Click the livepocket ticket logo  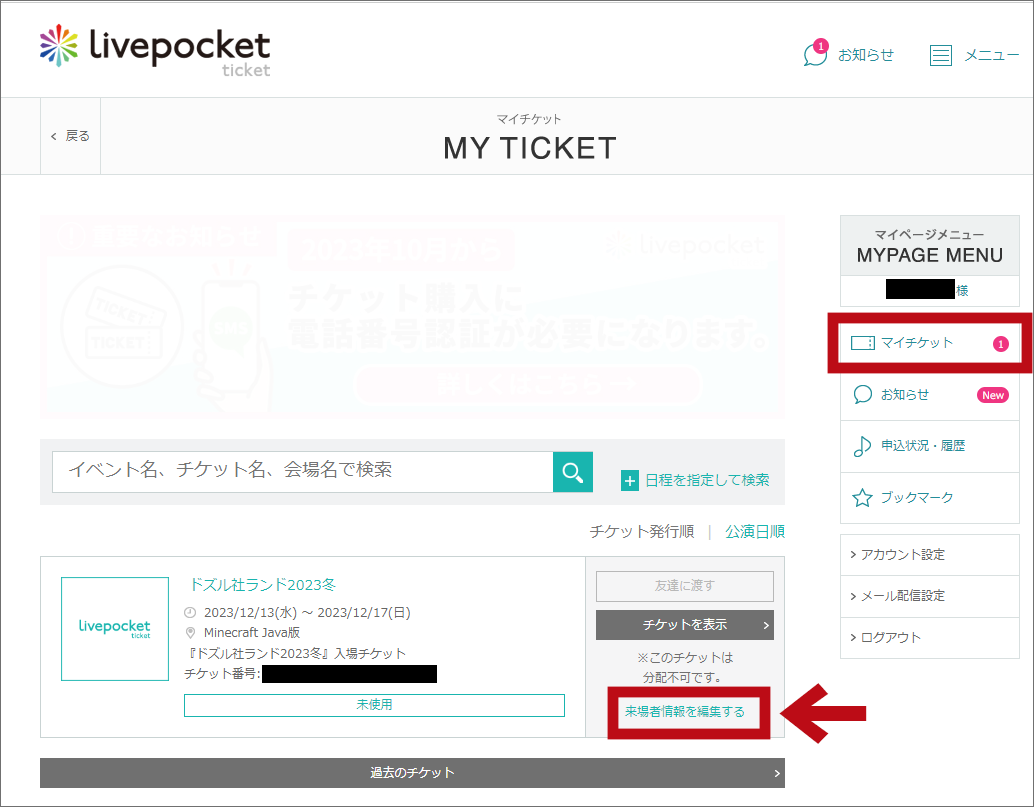coord(155,50)
